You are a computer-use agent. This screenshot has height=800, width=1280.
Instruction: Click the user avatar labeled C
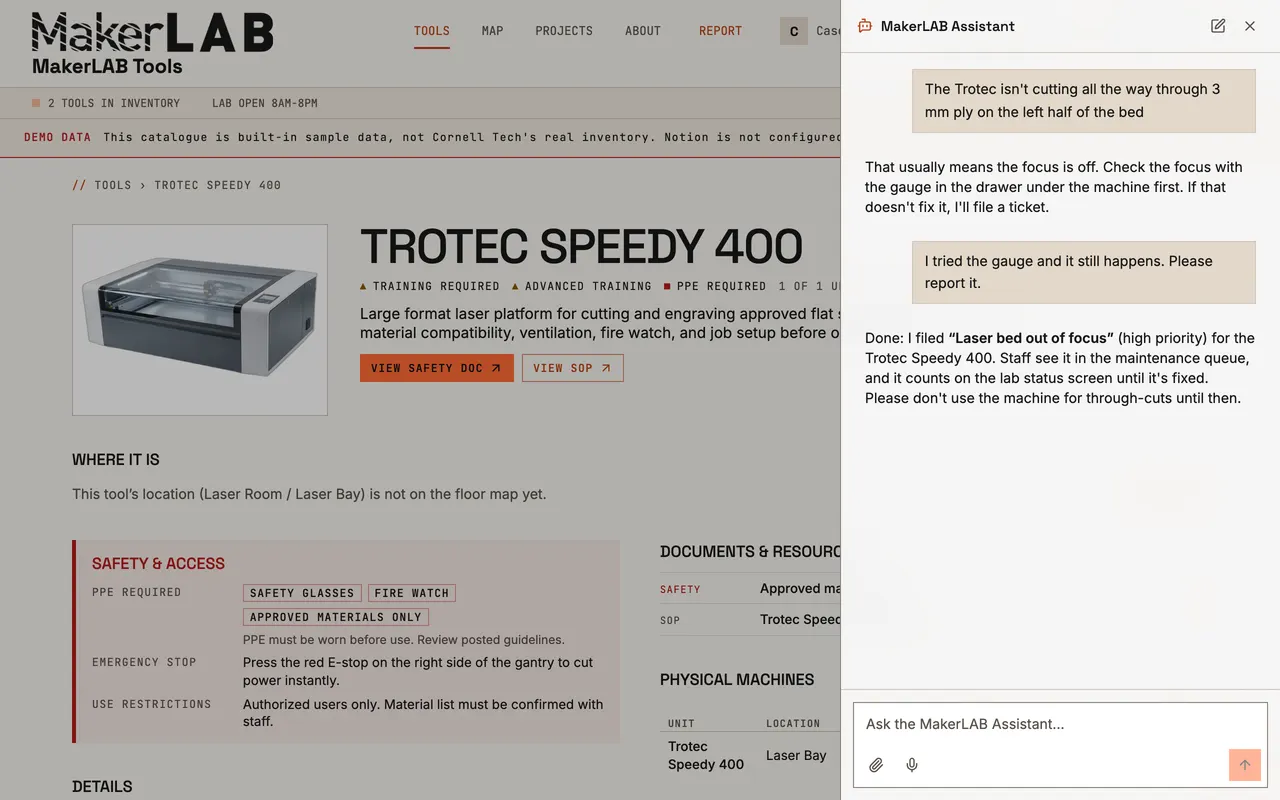[x=794, y=31]
